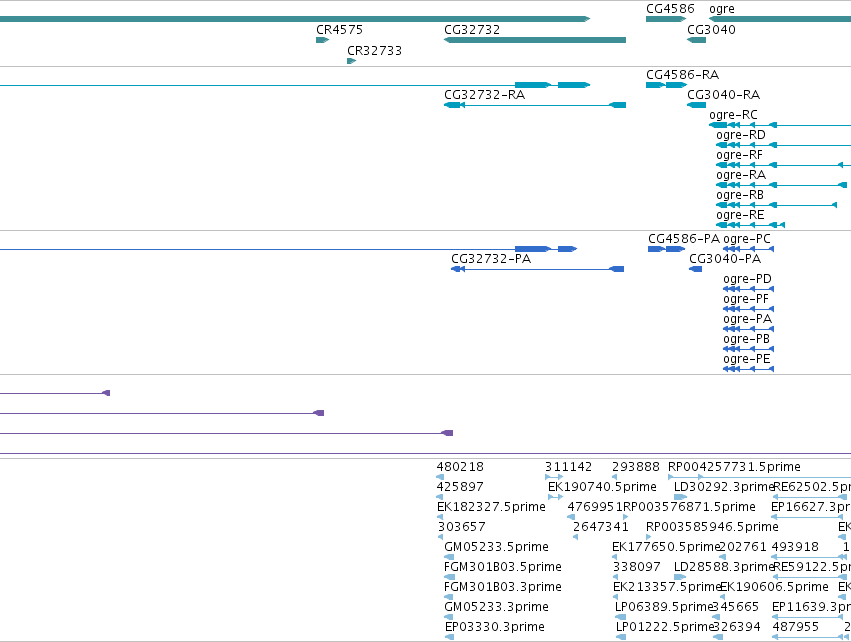Image resolution: width=851 pixels, height=642 pixels.
Task: Select the ogre gene label
Action: point(721,9)
